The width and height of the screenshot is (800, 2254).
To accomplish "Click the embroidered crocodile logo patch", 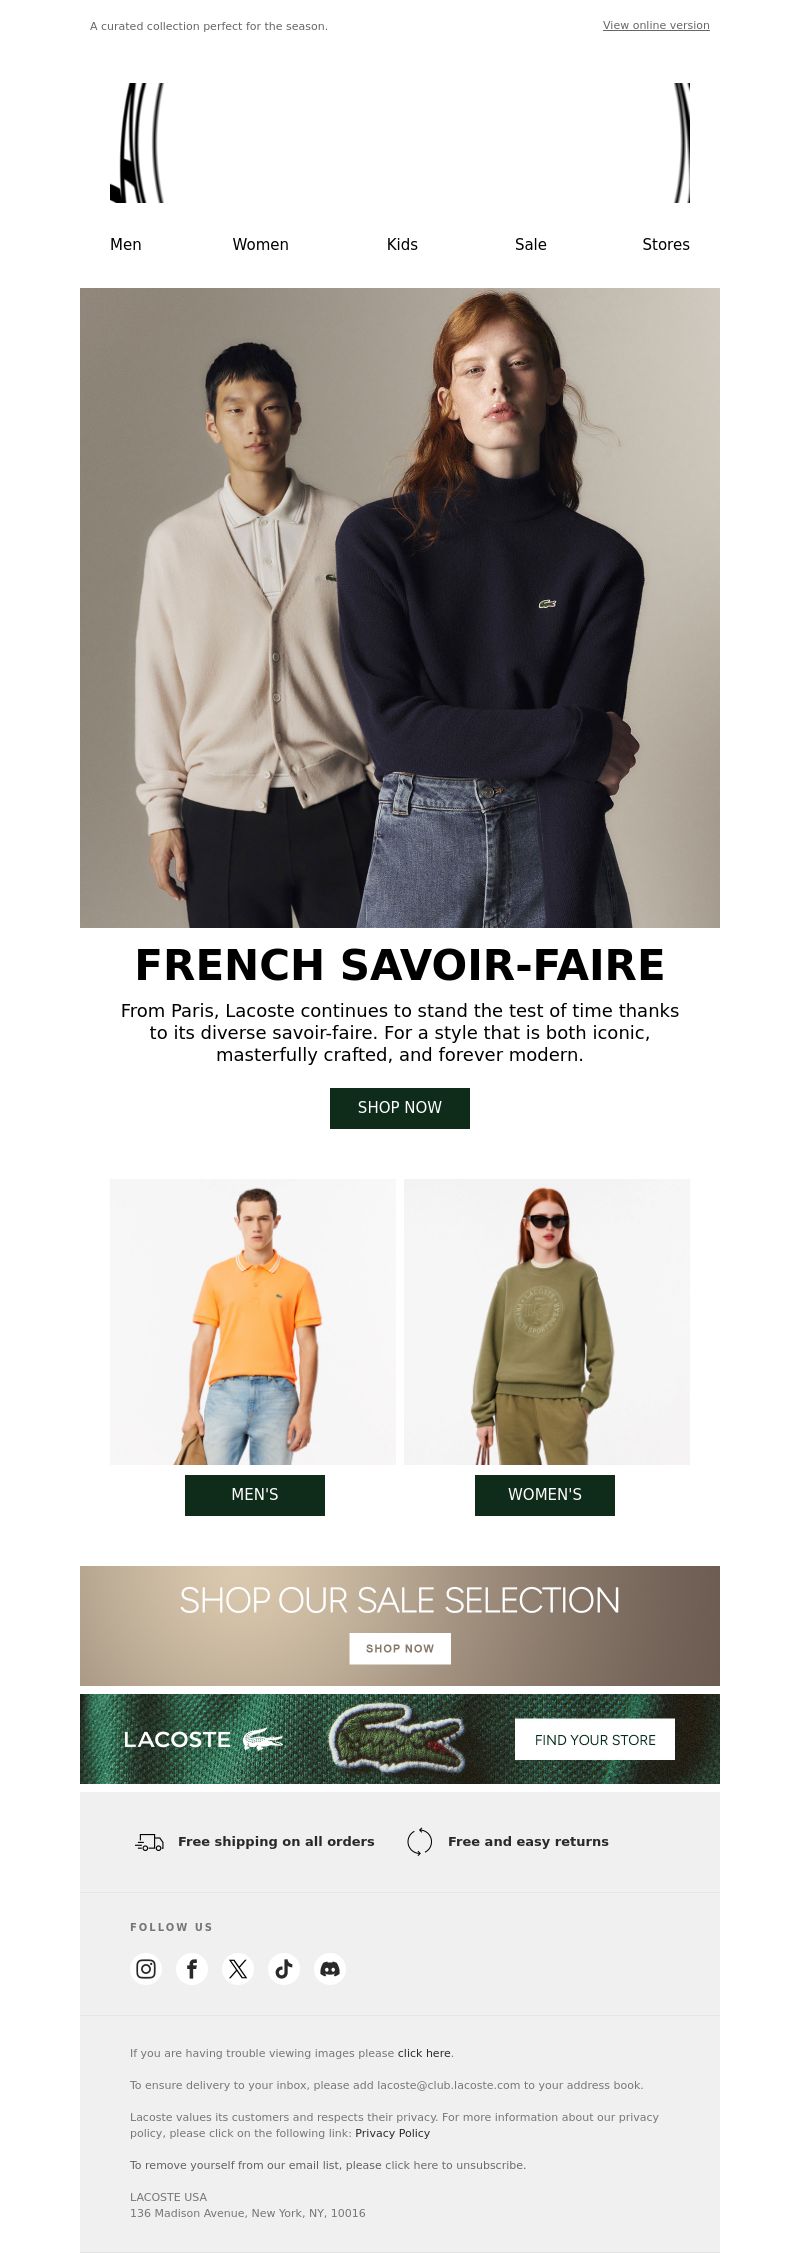I will (397, 1739).
